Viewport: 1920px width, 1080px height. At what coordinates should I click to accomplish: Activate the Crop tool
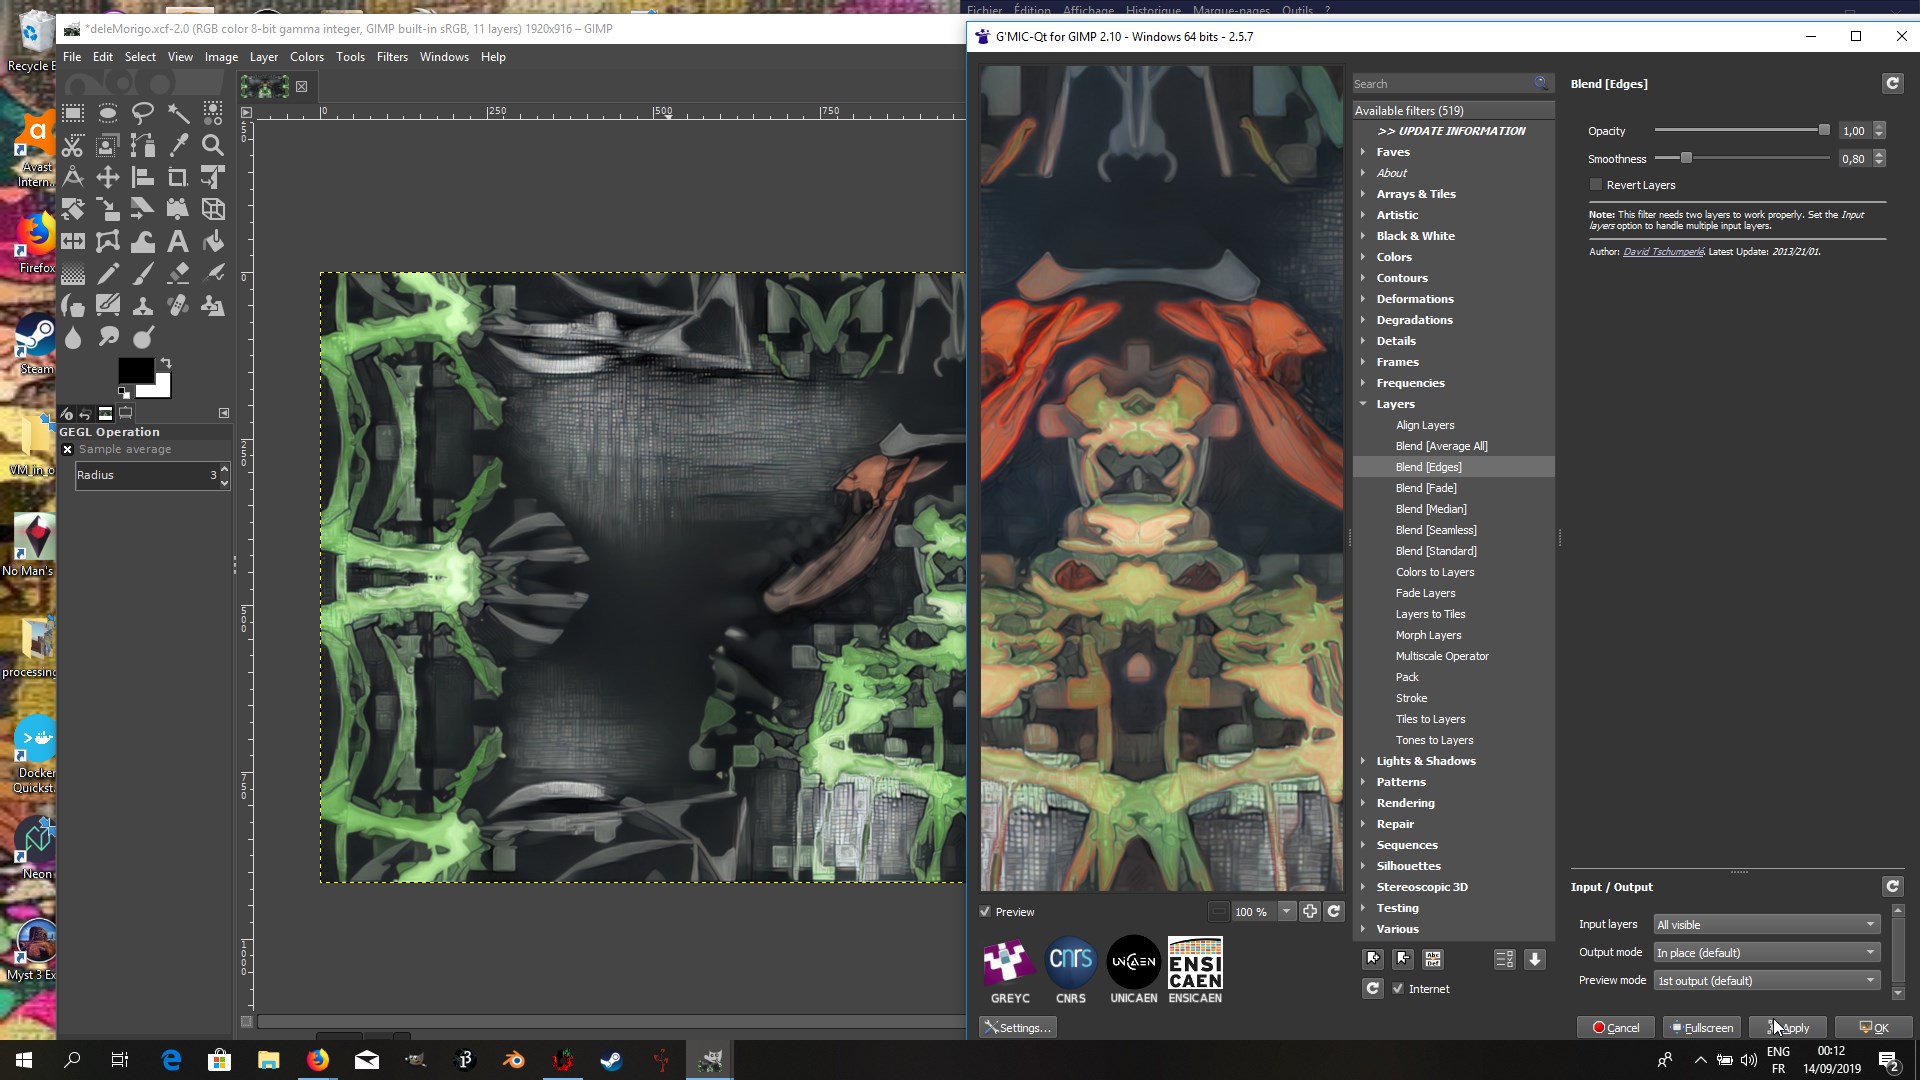click(178, 177)
